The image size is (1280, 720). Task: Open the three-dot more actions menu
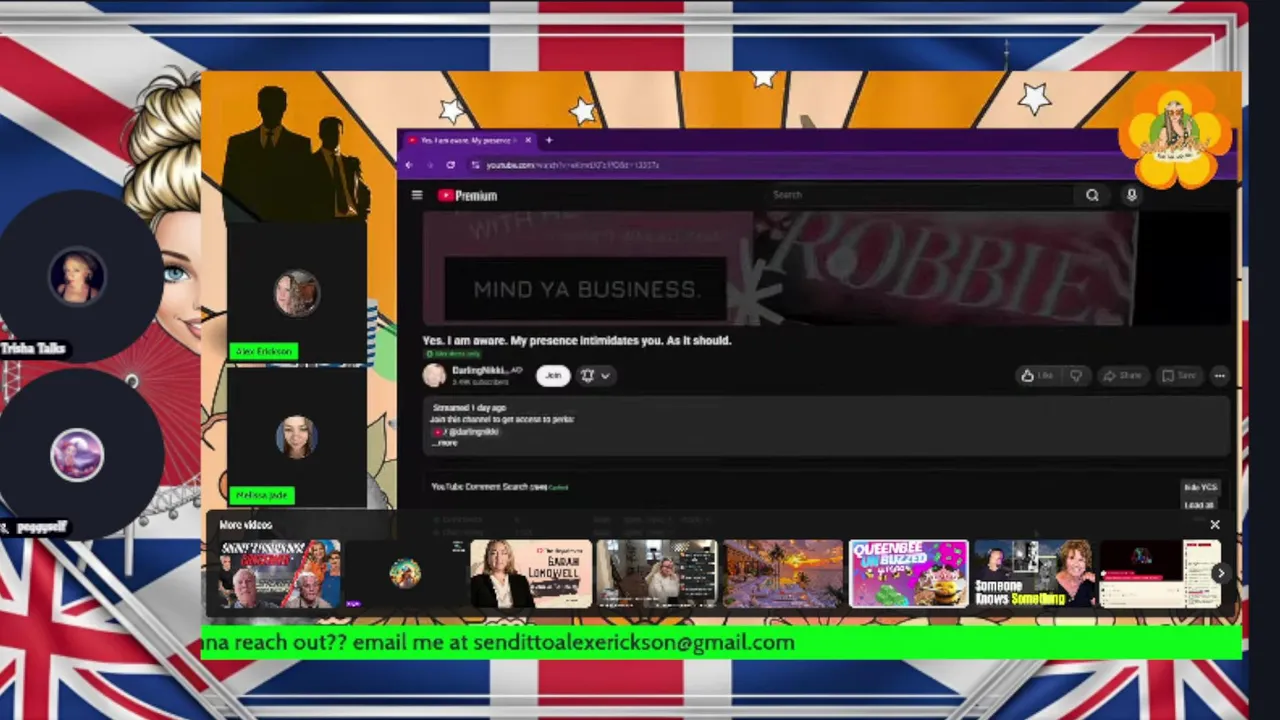pyautogui.click(x=1219, y=375)
